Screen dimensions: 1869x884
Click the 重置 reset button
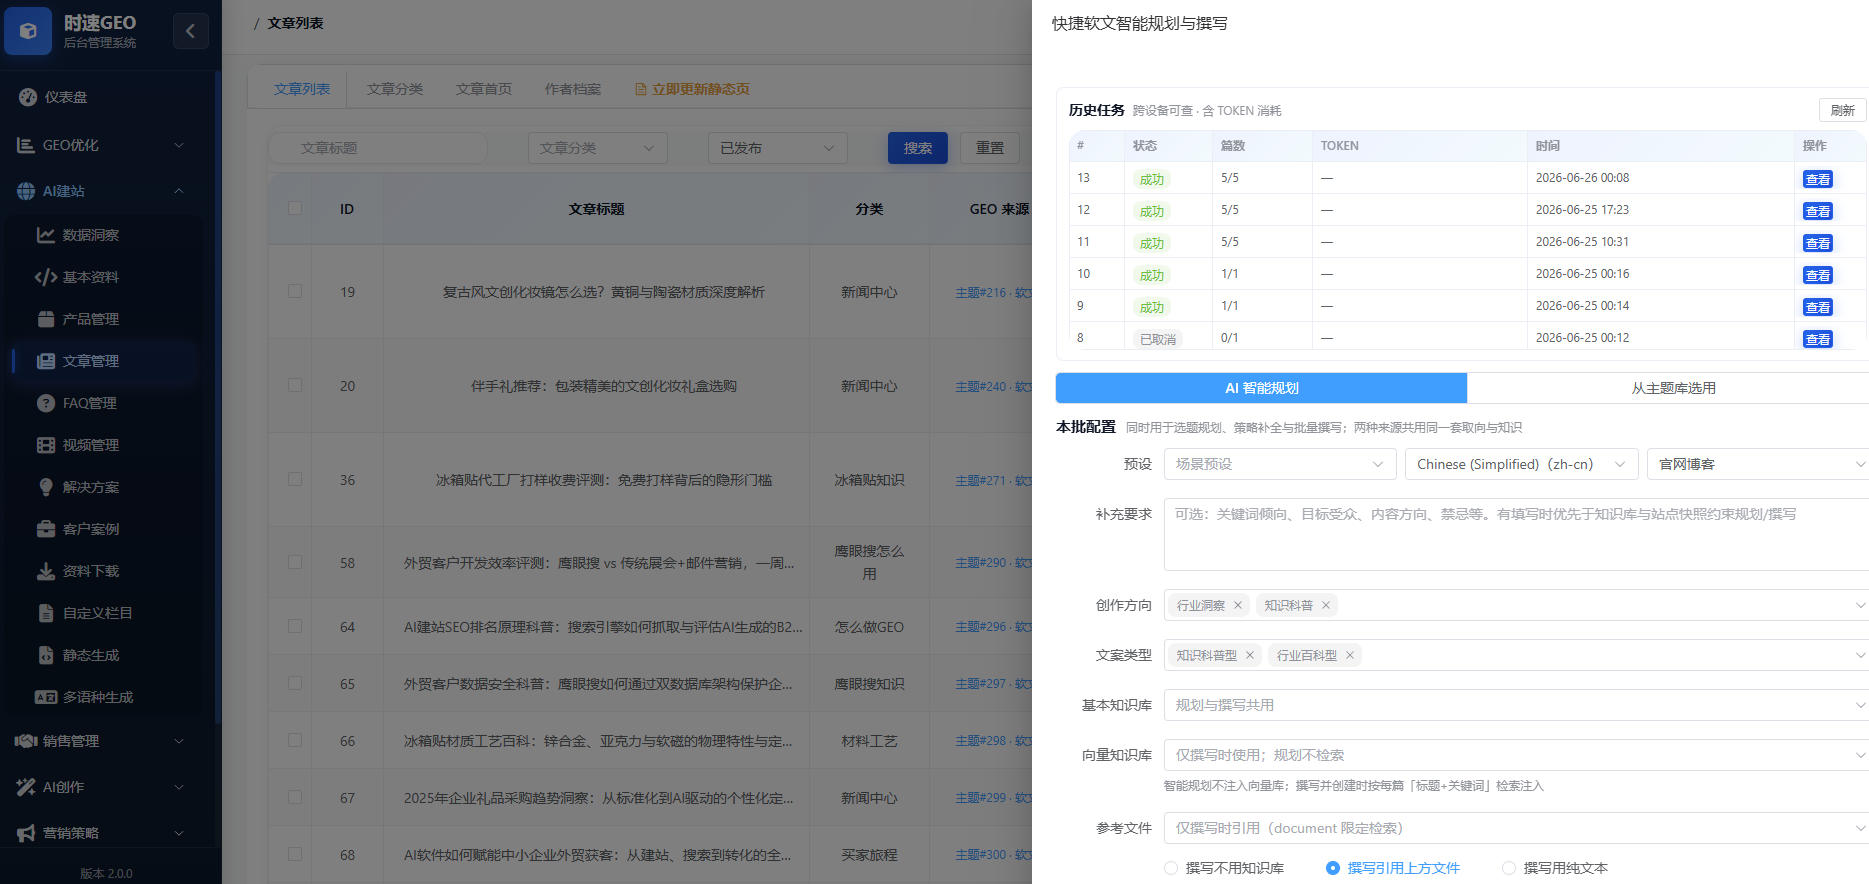point(990,148)
